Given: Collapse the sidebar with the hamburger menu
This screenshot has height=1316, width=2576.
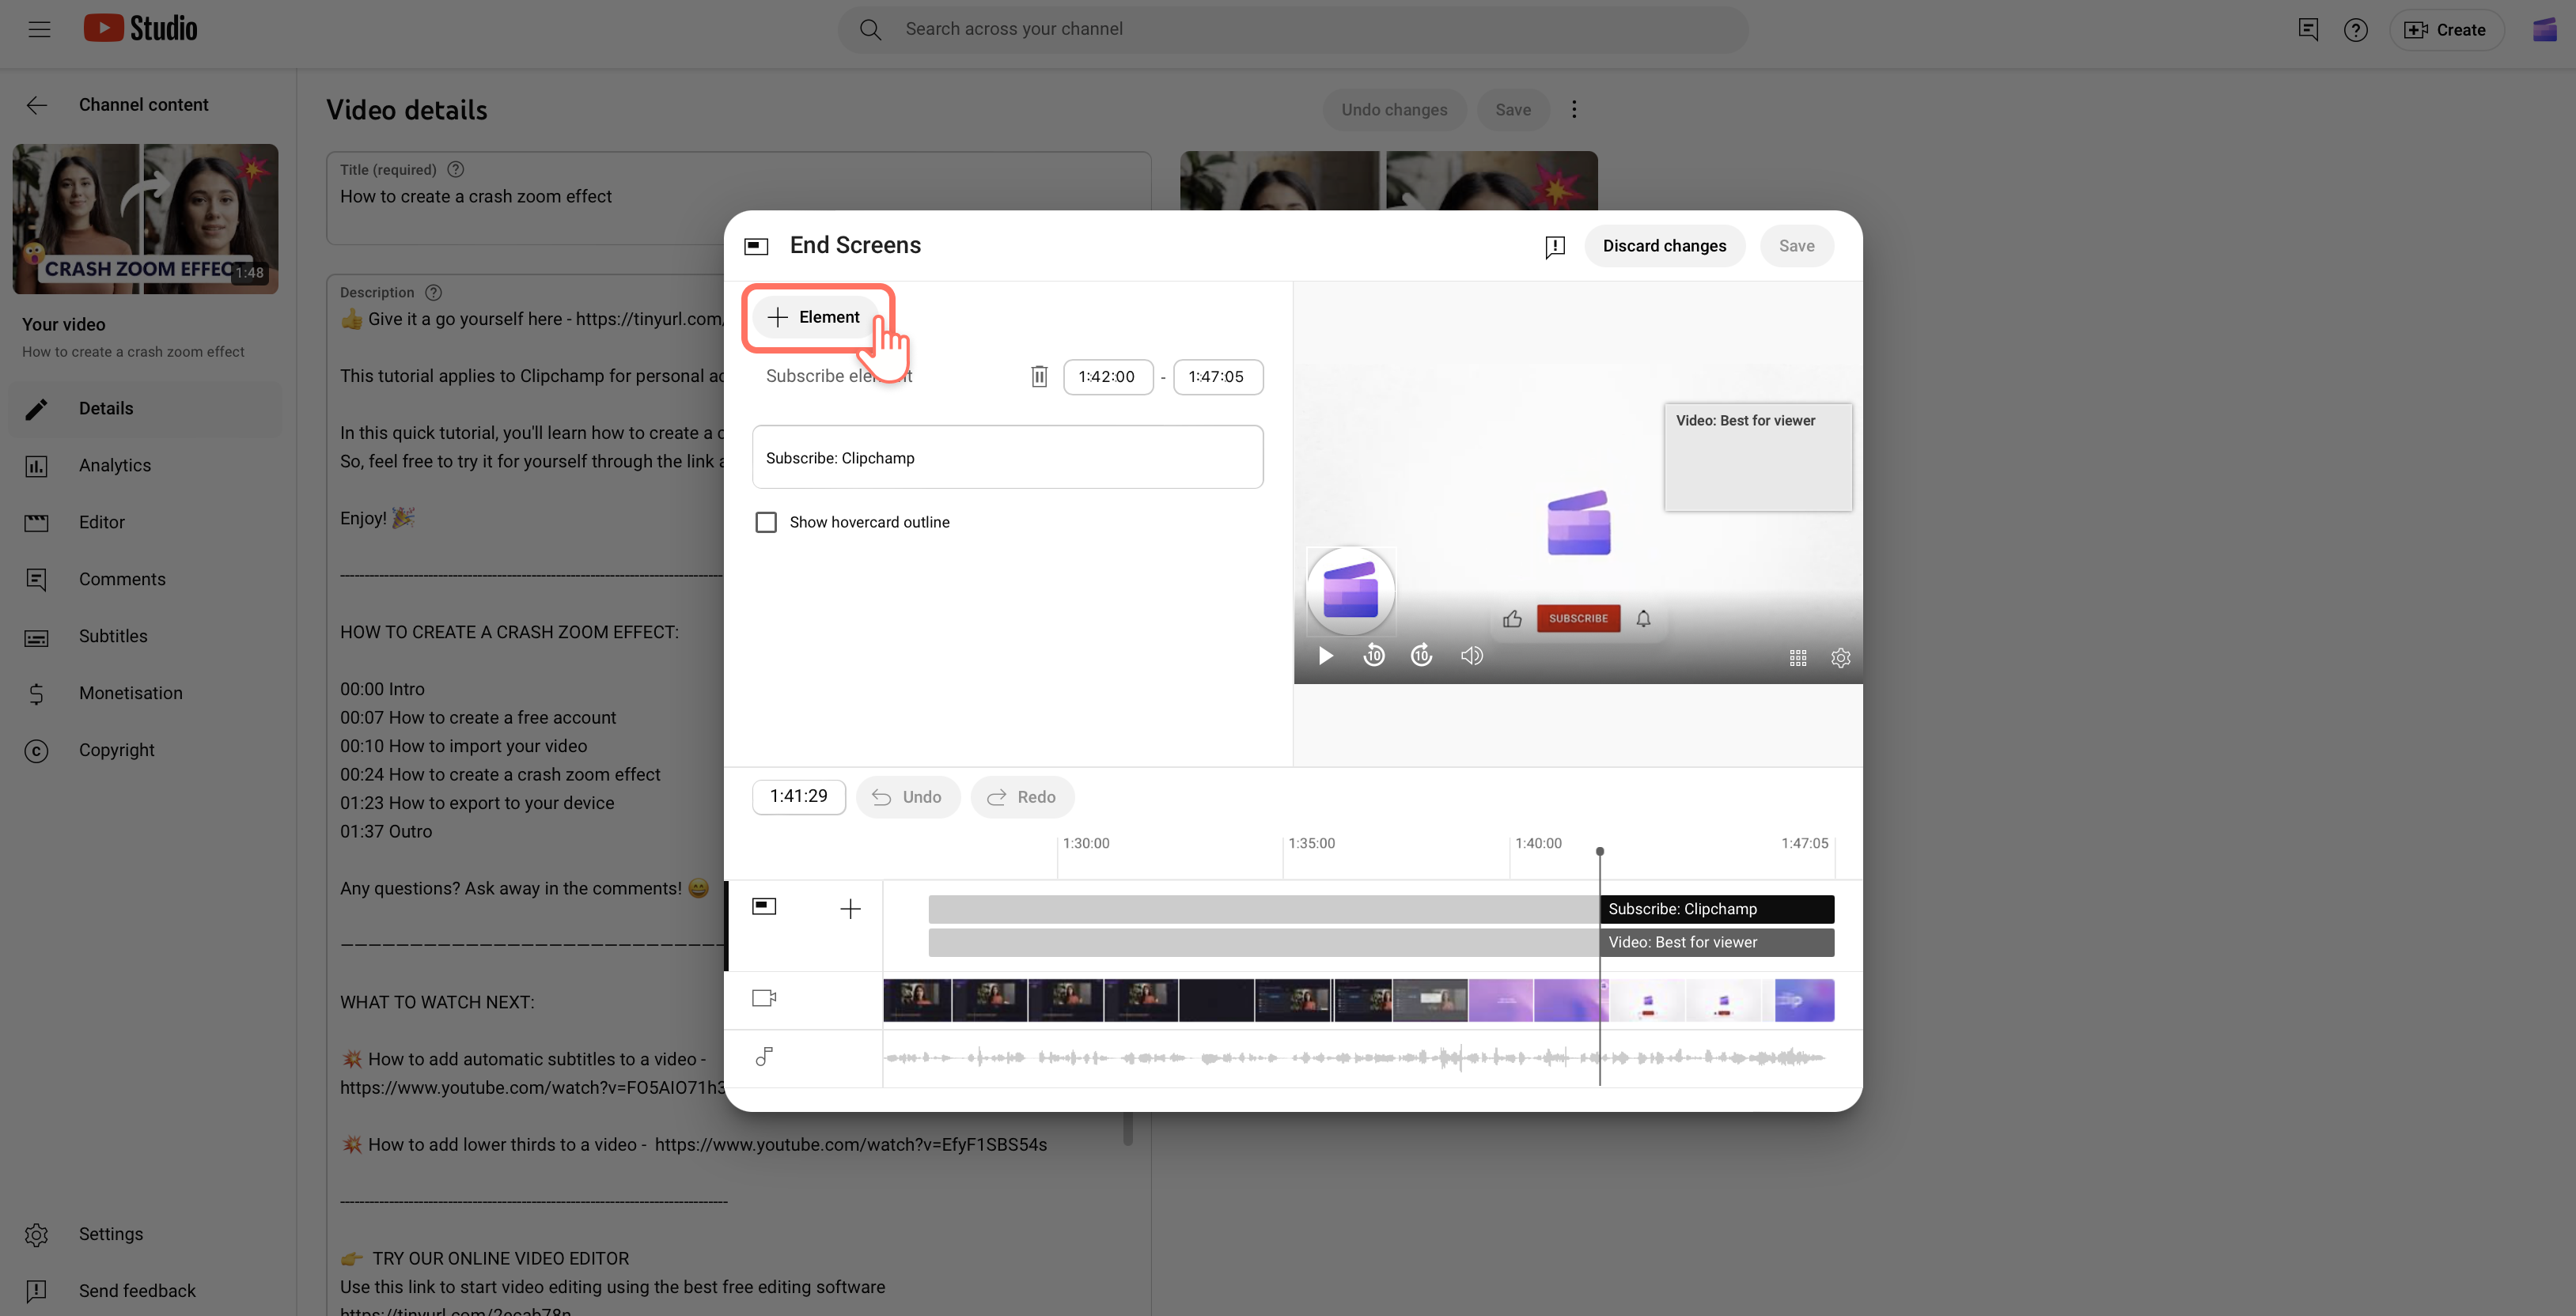Looking at the screenshot, I should (x=40, y=29).
